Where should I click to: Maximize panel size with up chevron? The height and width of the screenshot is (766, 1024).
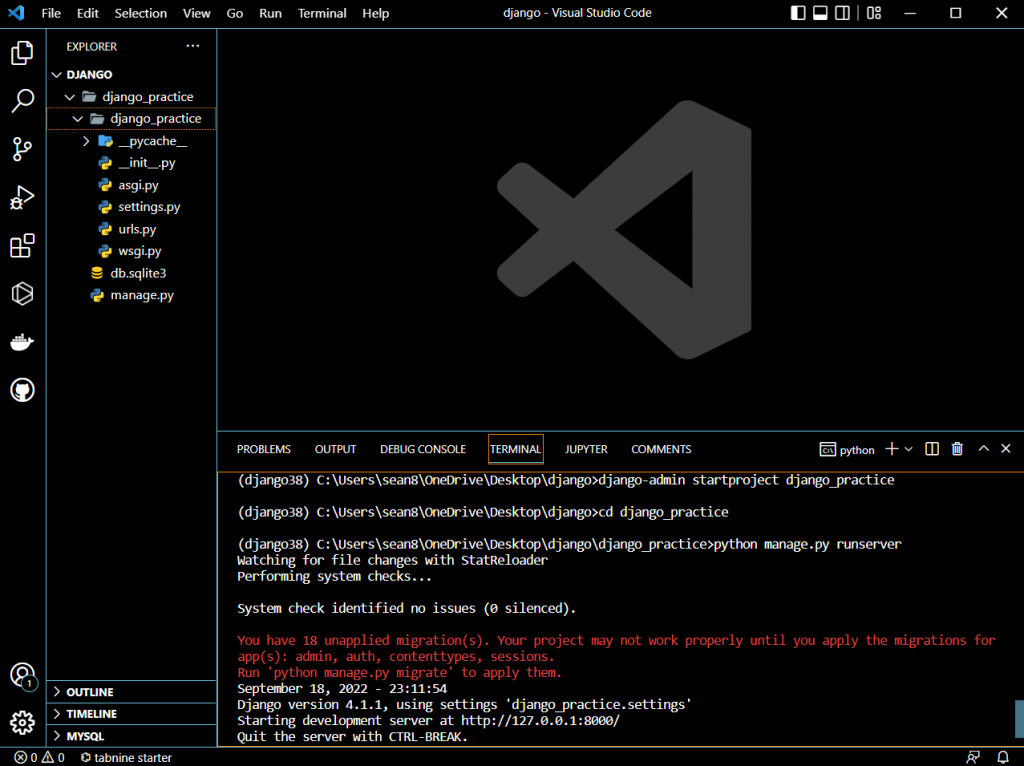(984, 448)
